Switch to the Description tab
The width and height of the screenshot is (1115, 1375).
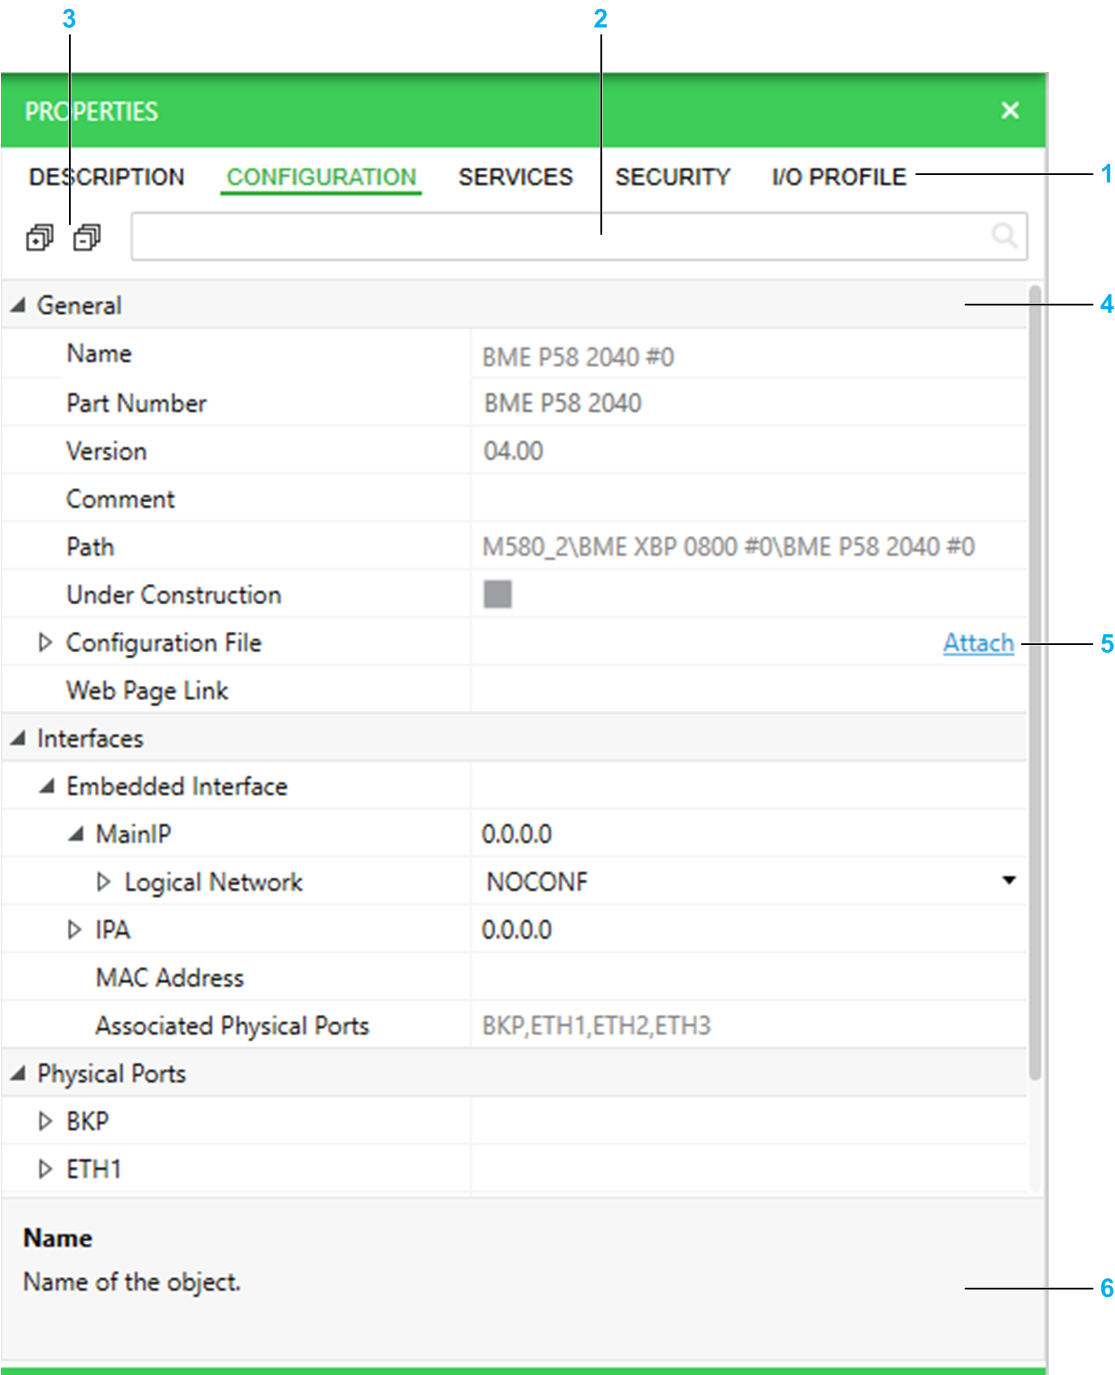pyautogui.click(x=107, y=177)
